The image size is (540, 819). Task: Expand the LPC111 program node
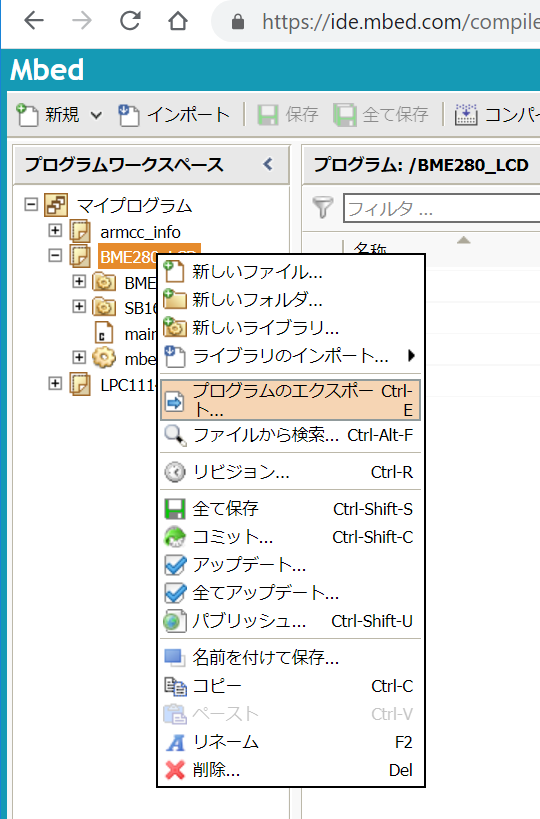coord(55,383)
